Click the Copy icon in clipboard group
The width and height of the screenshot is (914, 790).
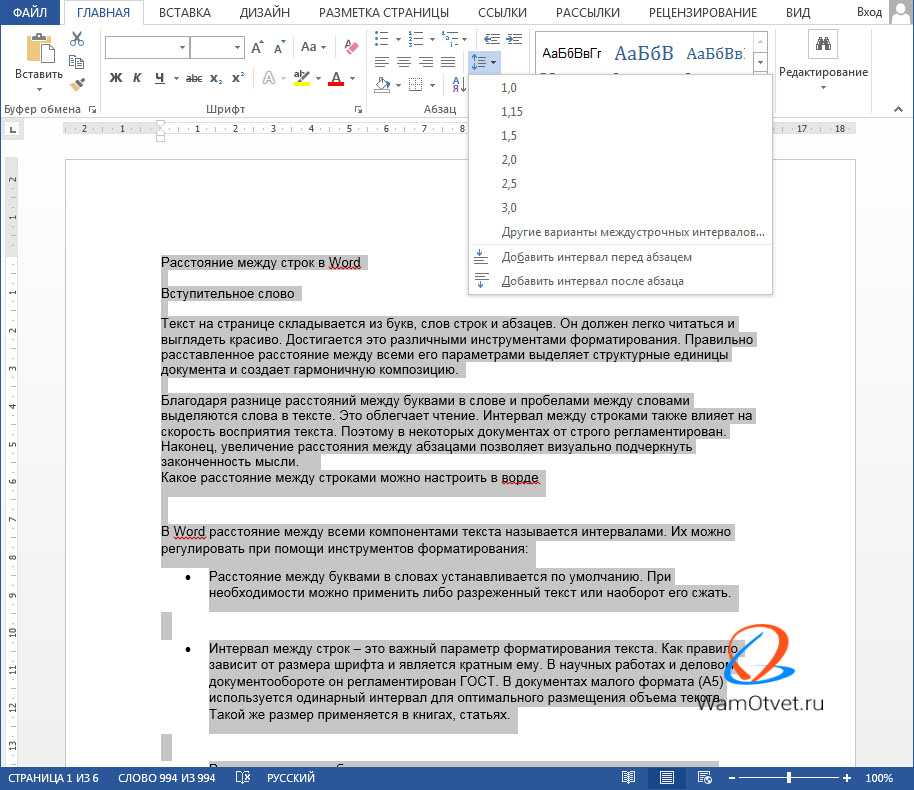pos(76,62)
